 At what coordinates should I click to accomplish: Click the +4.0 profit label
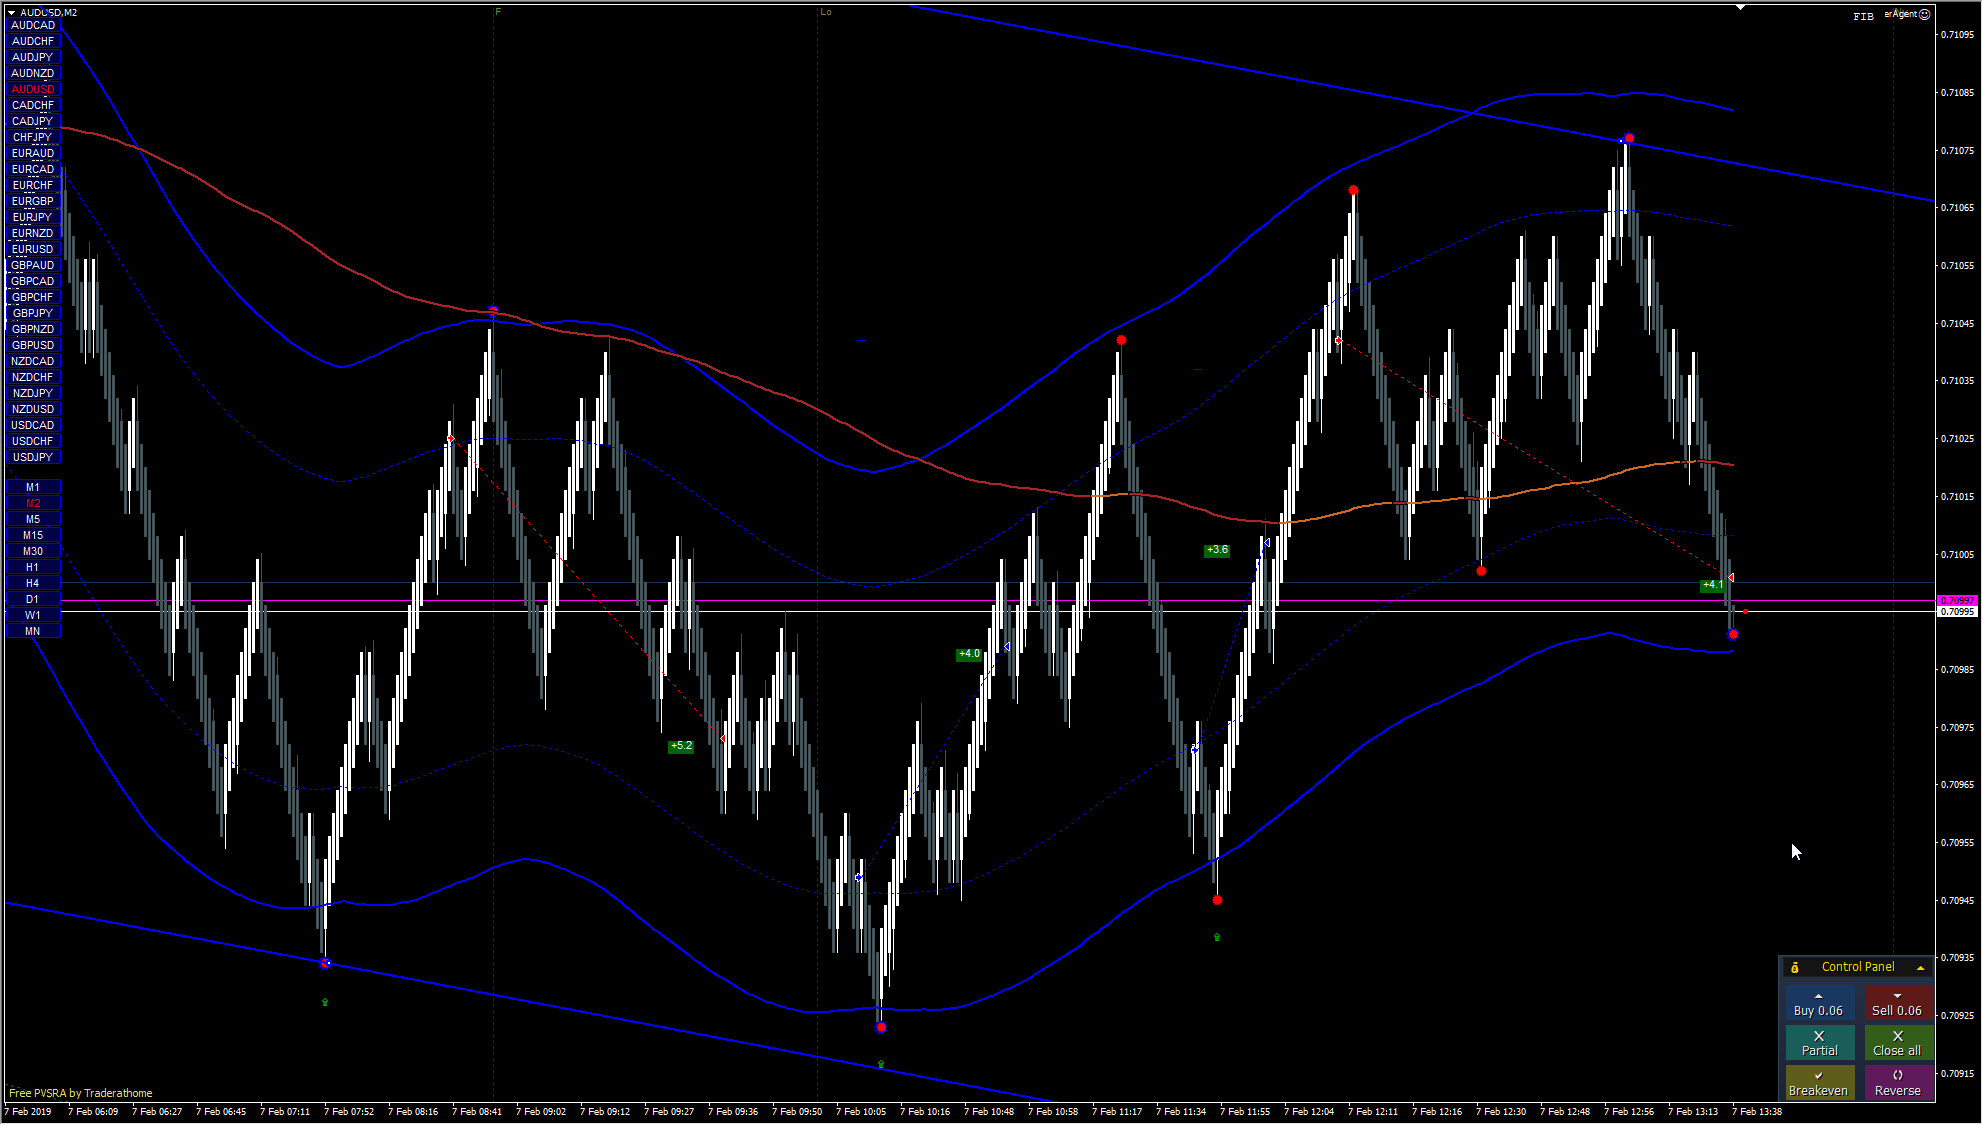pyautogui.click(x=969, y=654)
